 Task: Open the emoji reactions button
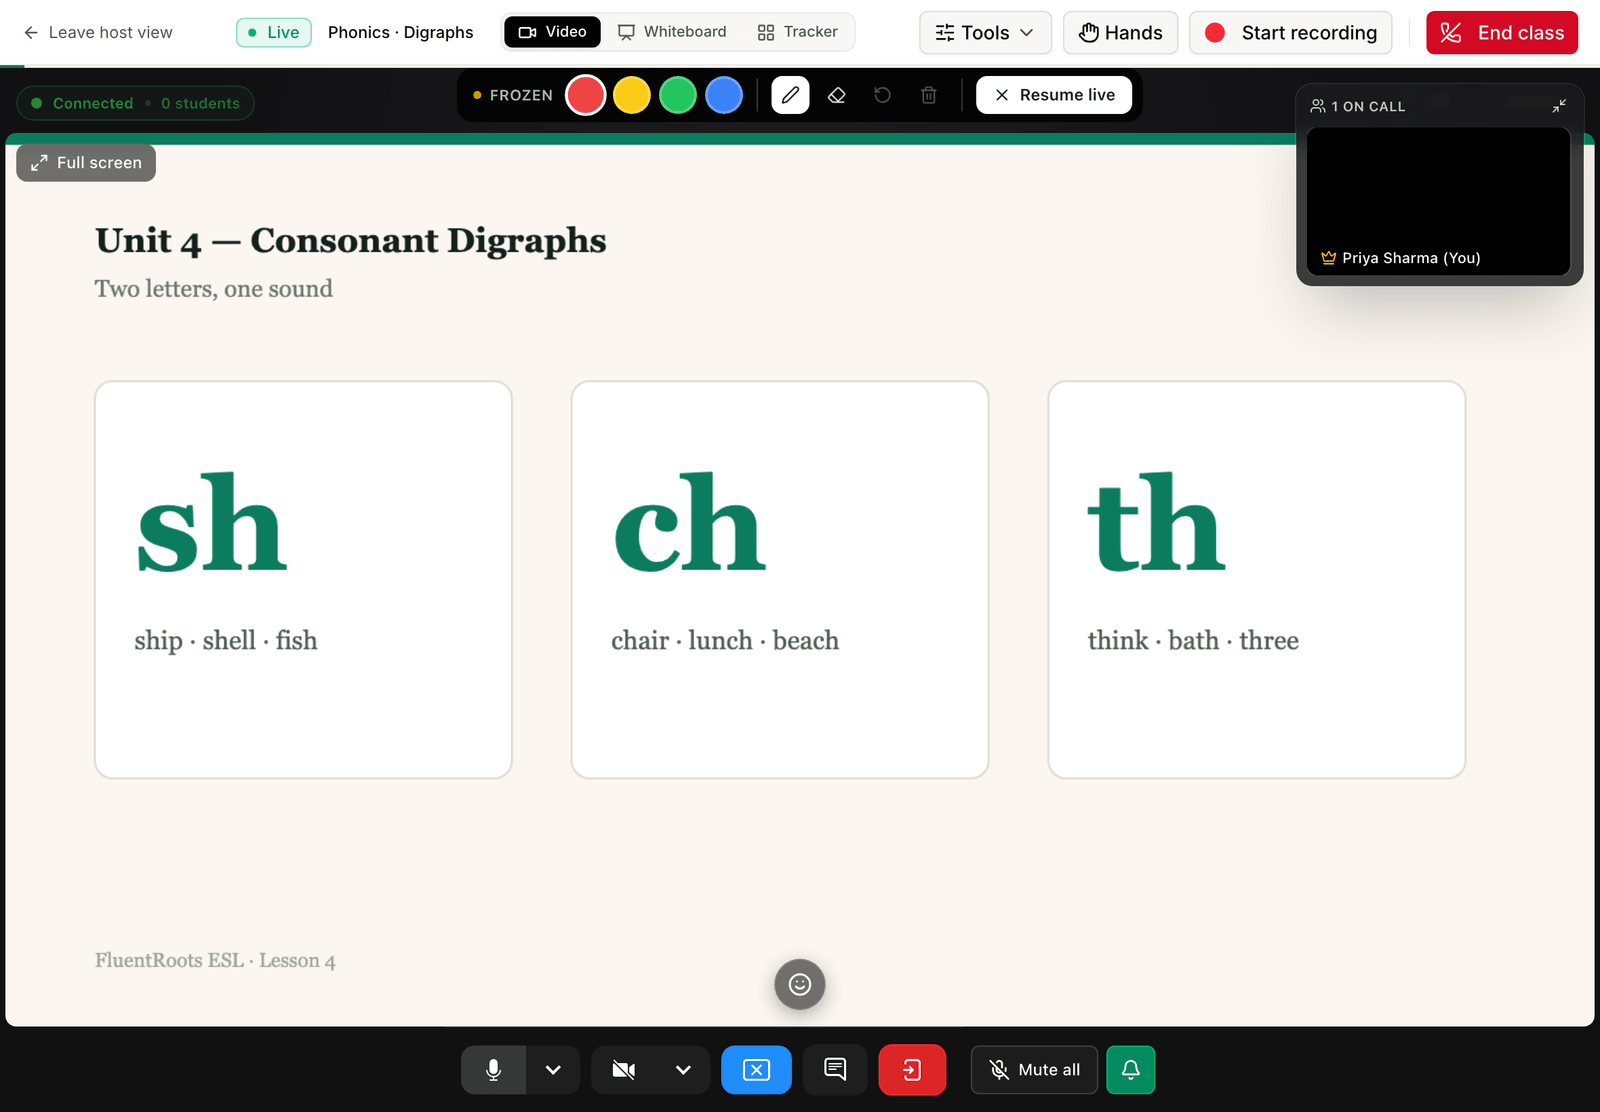click(x=800, y=985)
